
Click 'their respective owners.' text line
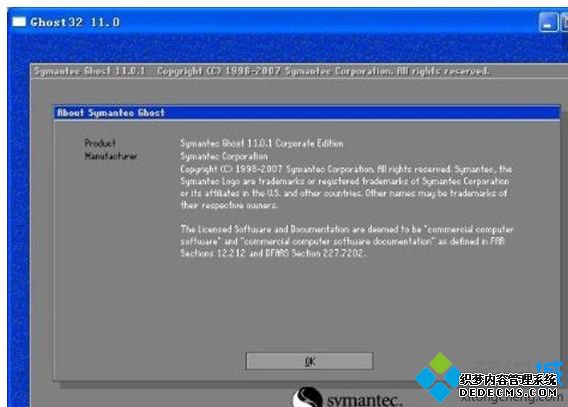coord(229,205)
